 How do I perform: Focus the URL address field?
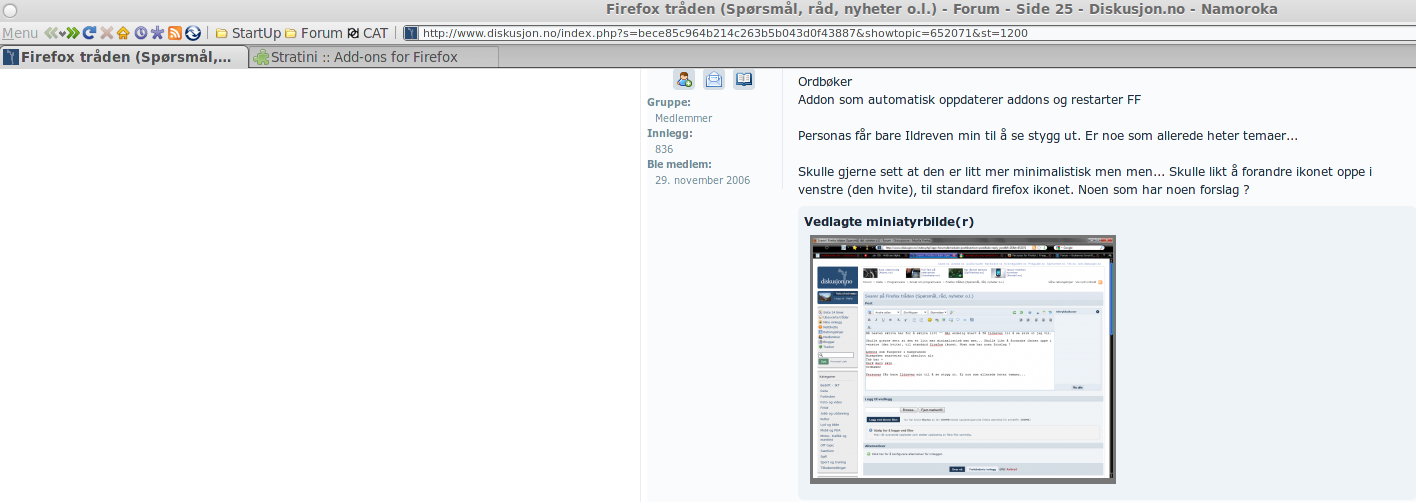click(917, 33)
